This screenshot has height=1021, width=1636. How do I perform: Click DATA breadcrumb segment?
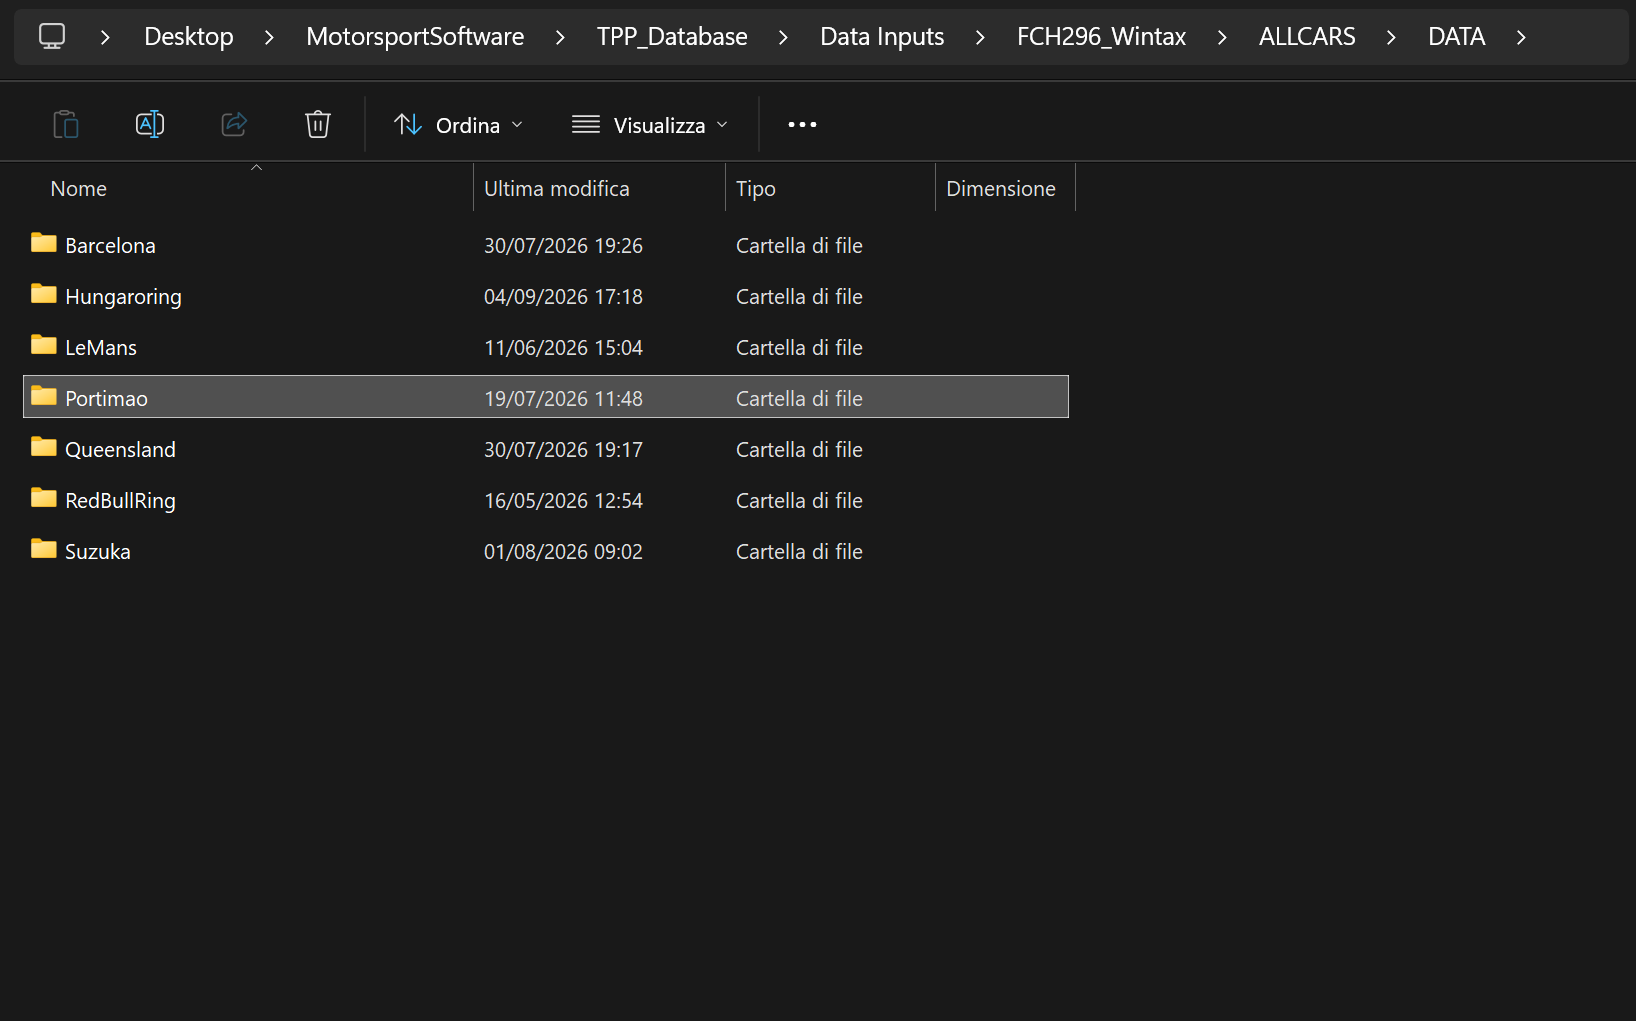pyautogui.click(x=1456, y=37)
